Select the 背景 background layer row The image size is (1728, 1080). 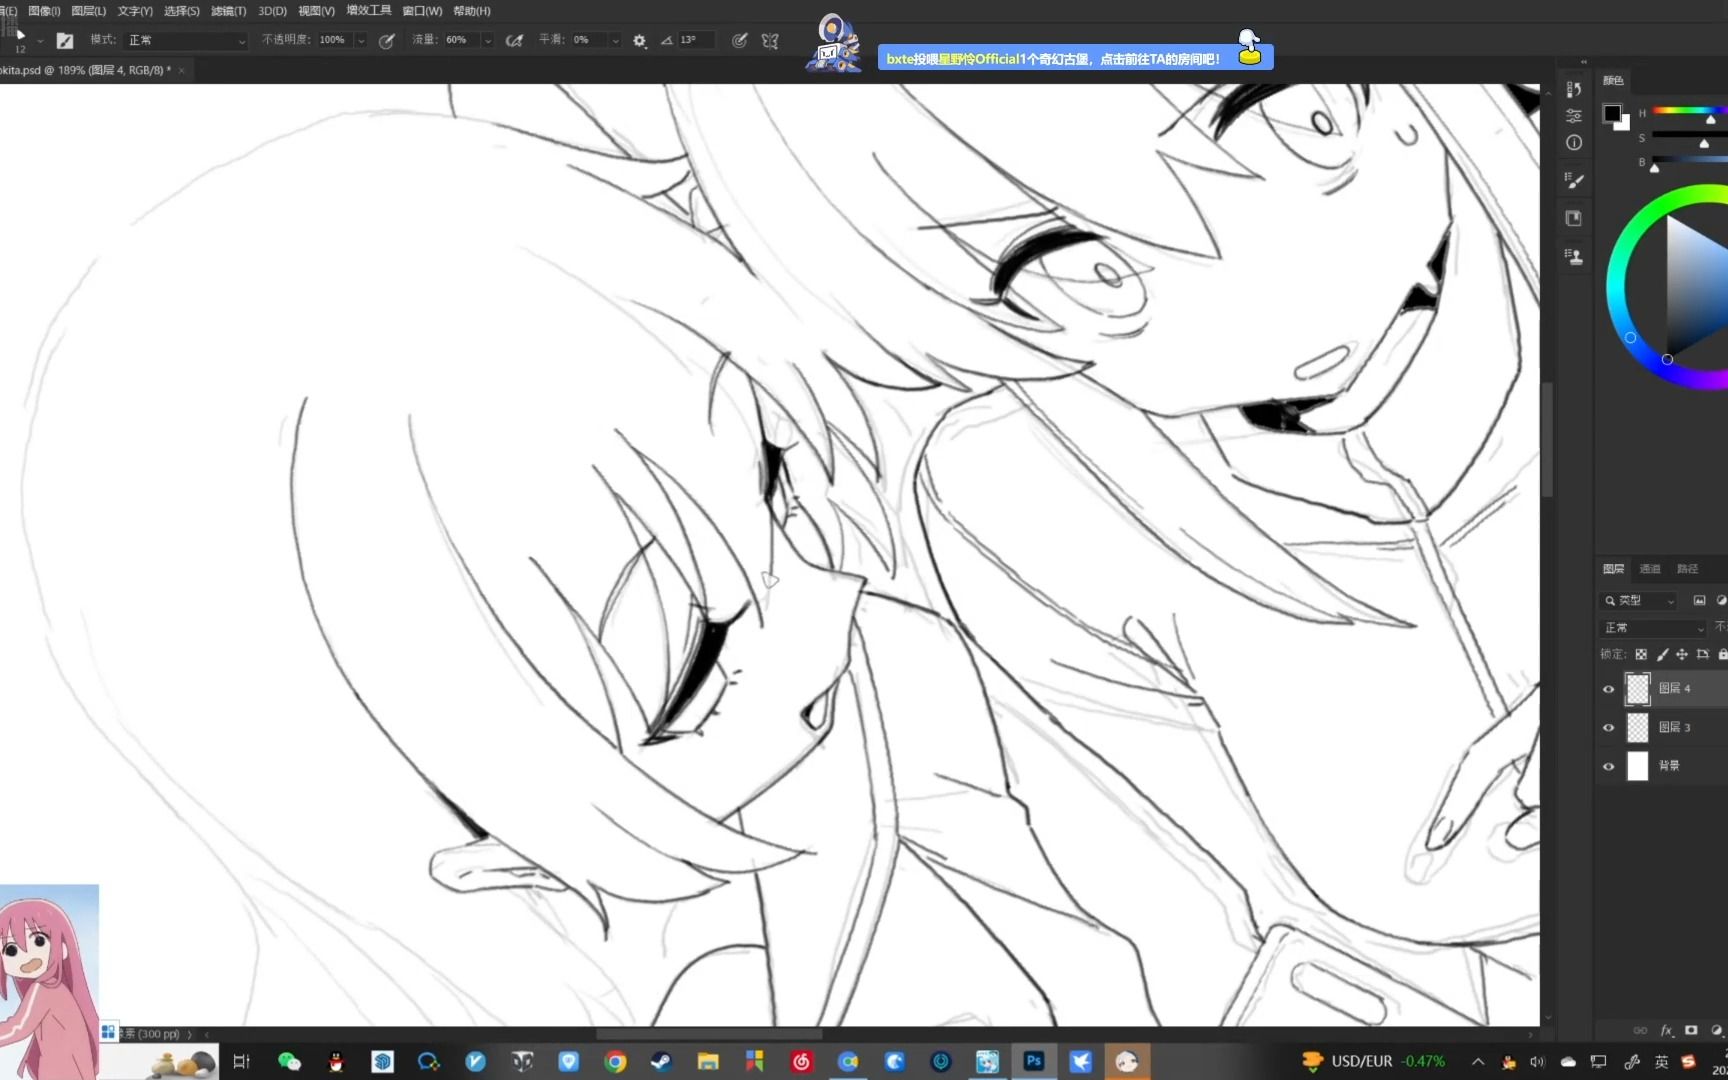click(x=1663, y=767)
